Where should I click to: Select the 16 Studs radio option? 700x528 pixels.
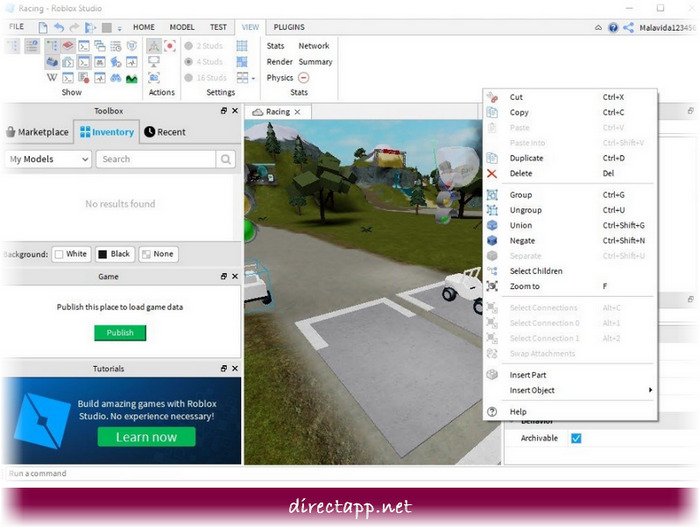206,78
